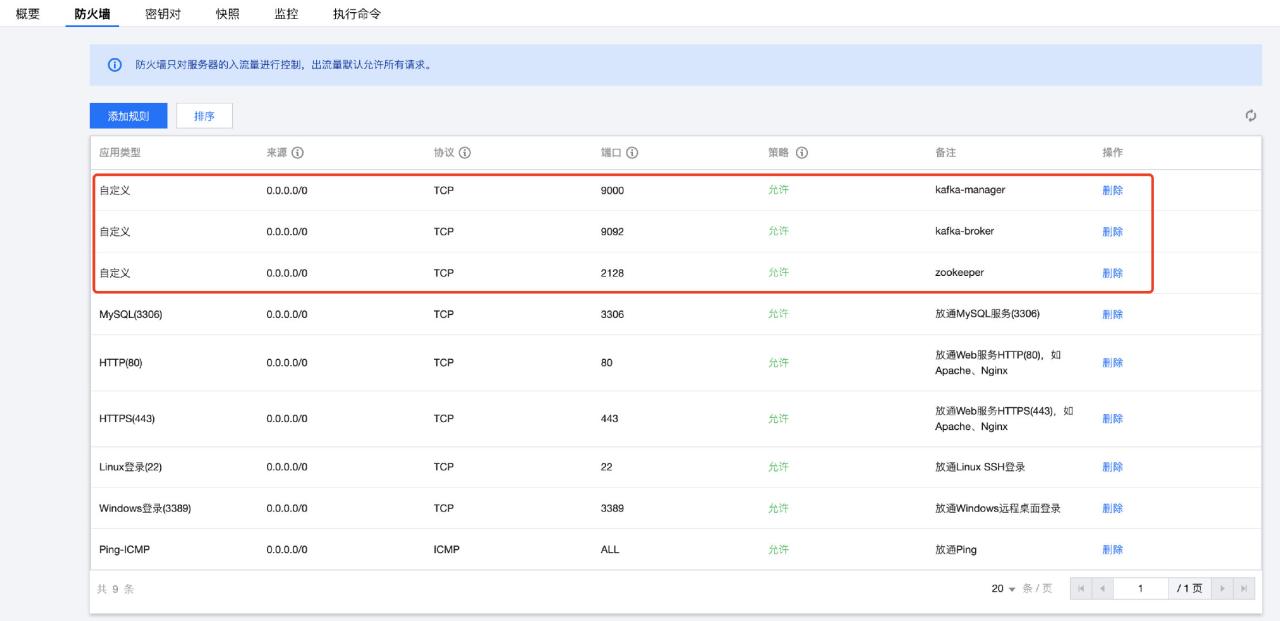The image size is (1280, 621).
Task: Go to the last page arrow icon
Action: (1244, 589)
